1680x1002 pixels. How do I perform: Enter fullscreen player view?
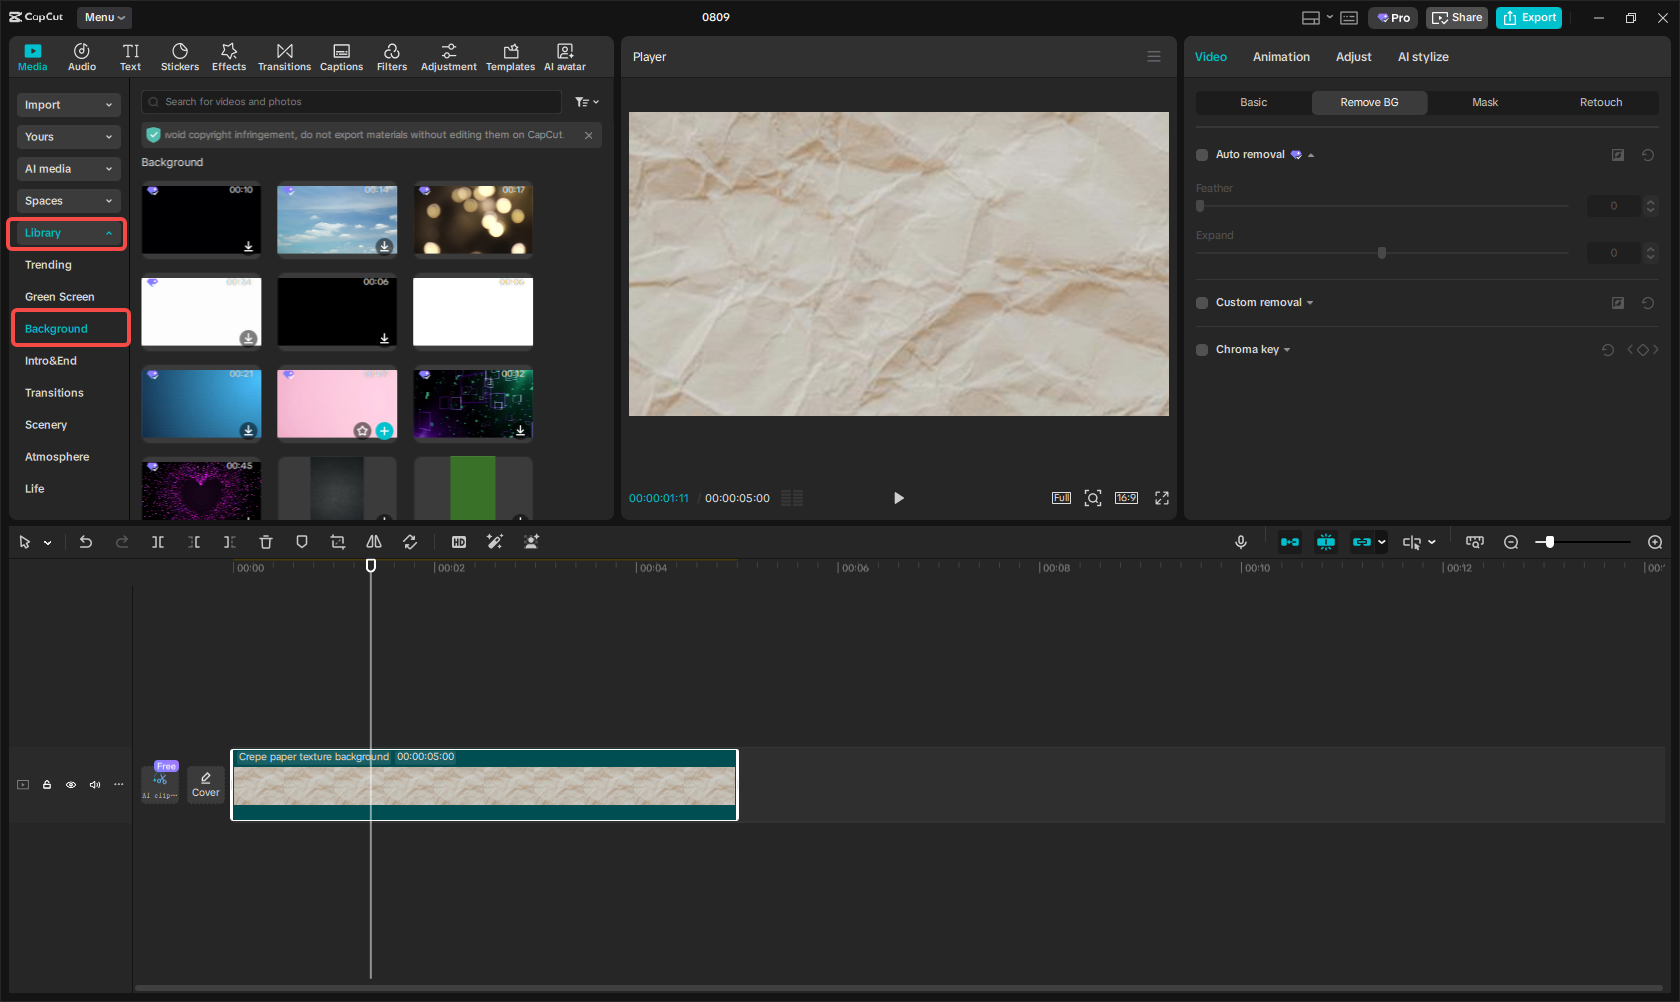1162,498
